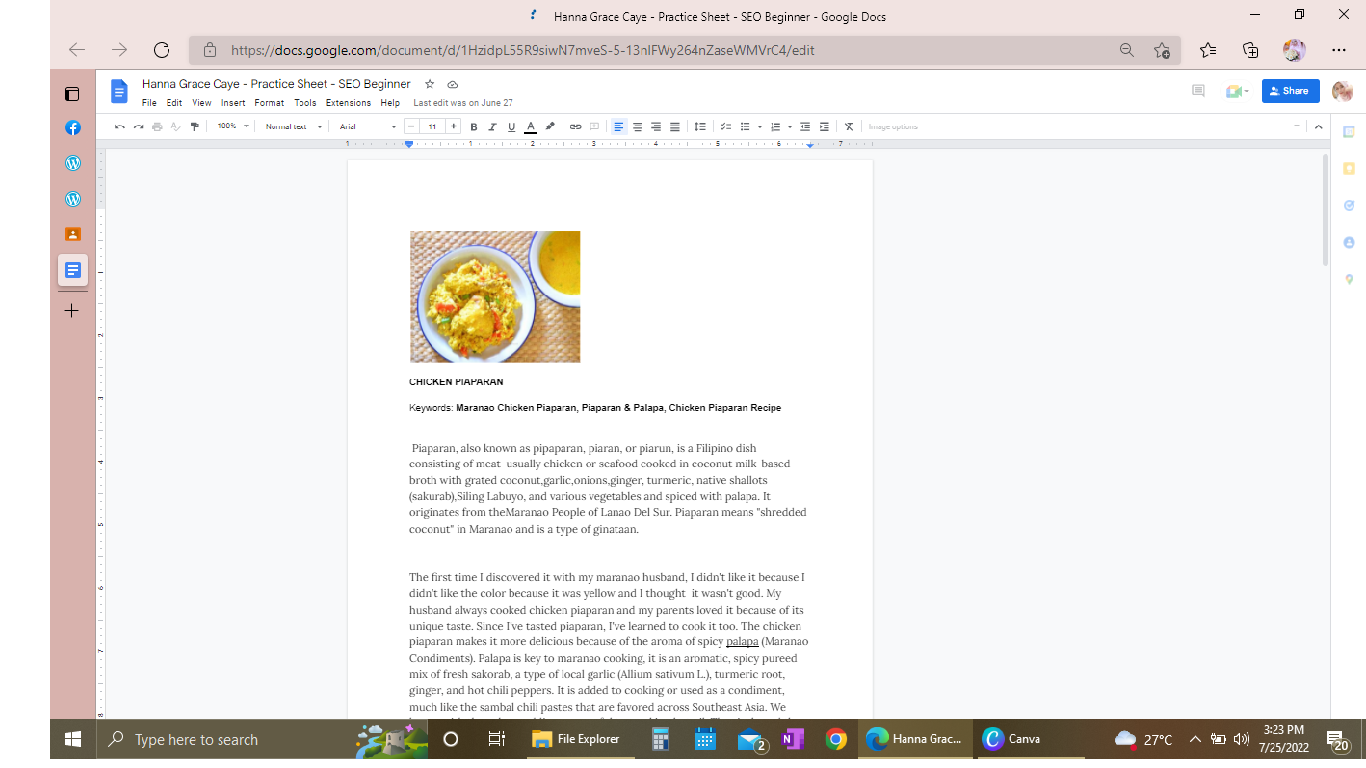
Task: Toggle underline formatting in the toolbar
Action: tap(511, 127)
